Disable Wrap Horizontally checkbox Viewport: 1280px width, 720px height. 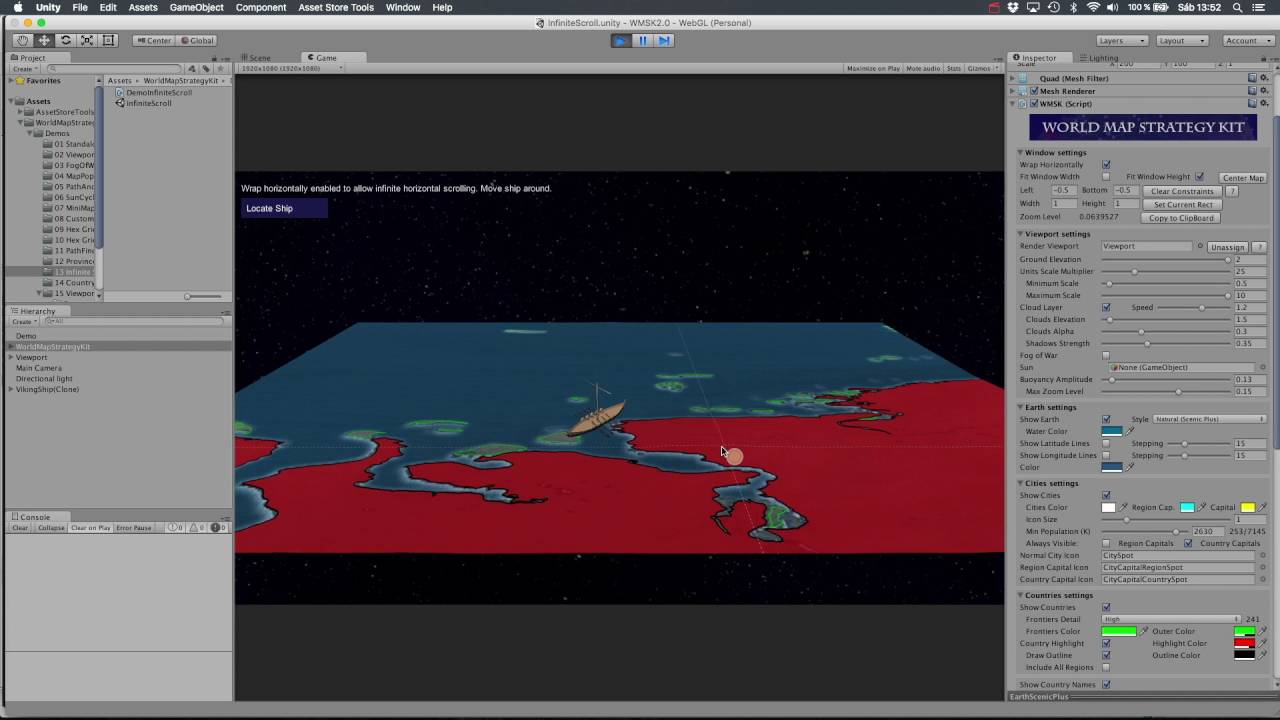[x=1106, y=165]
